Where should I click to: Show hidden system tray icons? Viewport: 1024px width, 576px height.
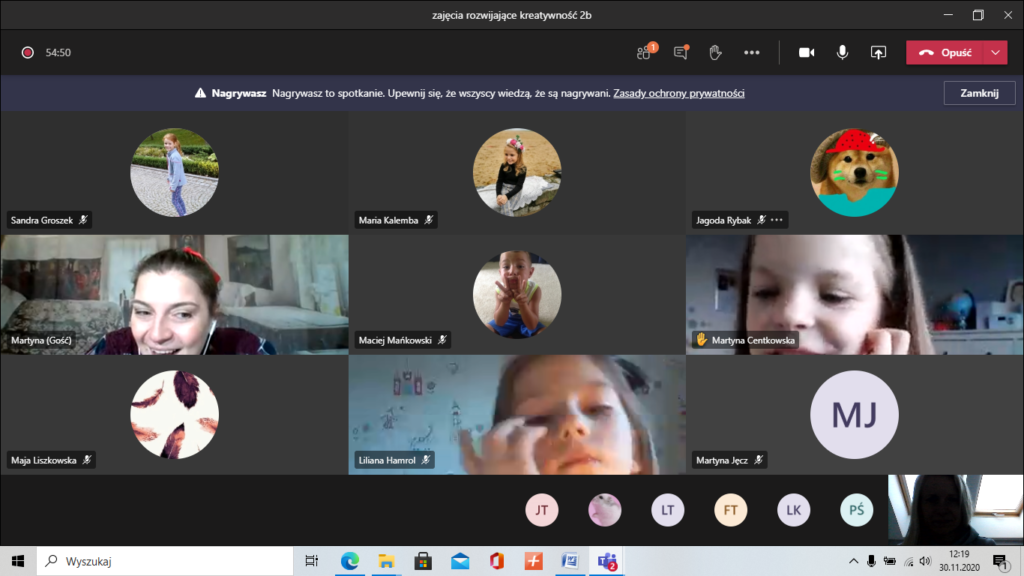(854, 561)
